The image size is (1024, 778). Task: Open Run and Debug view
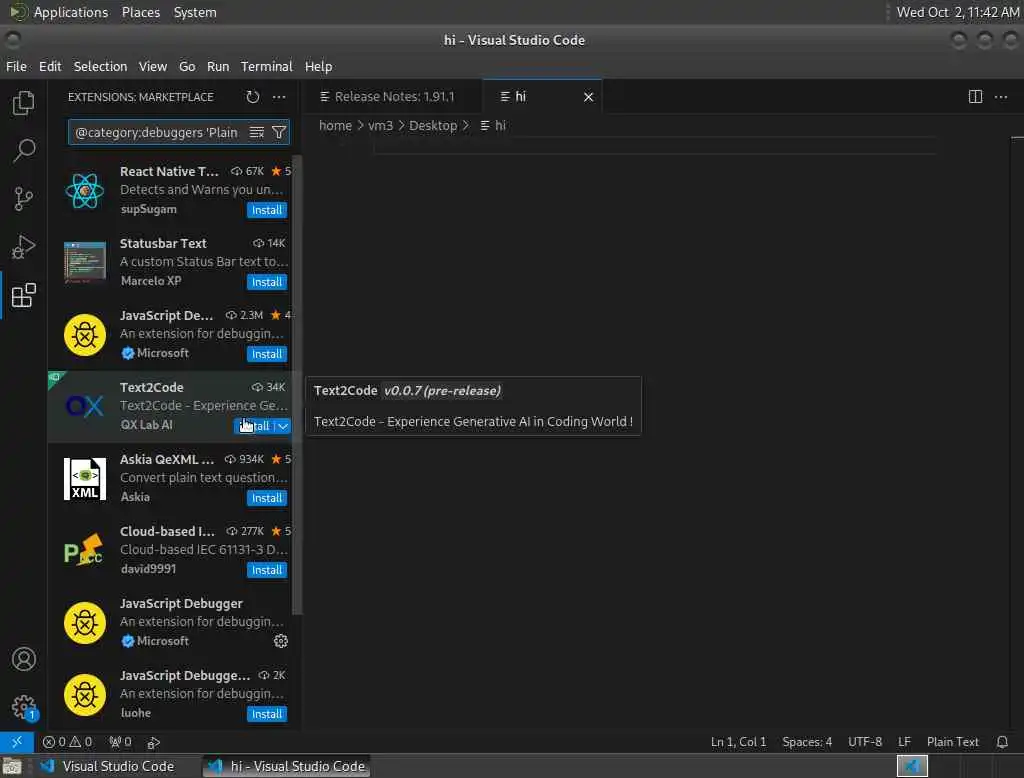(x=24, y=247)
